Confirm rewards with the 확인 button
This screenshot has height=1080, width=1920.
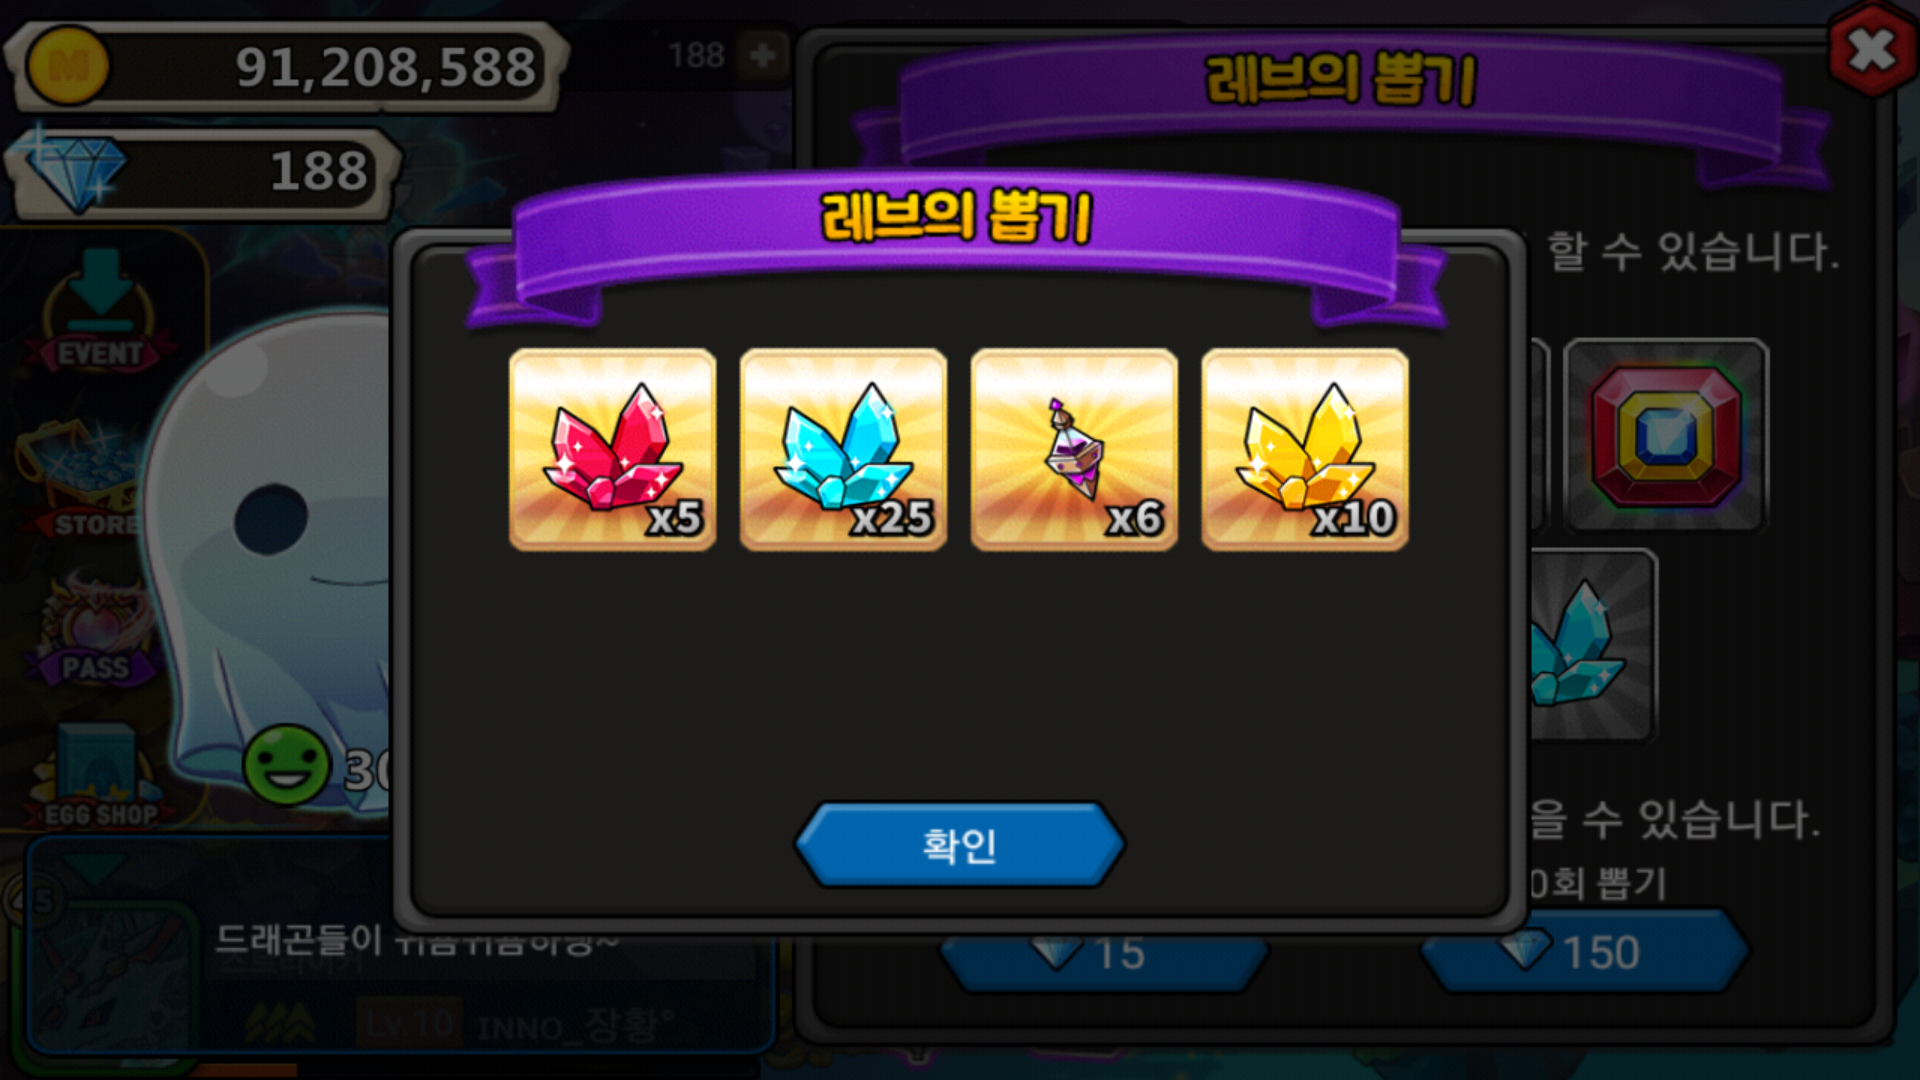[x=959, y=845]
